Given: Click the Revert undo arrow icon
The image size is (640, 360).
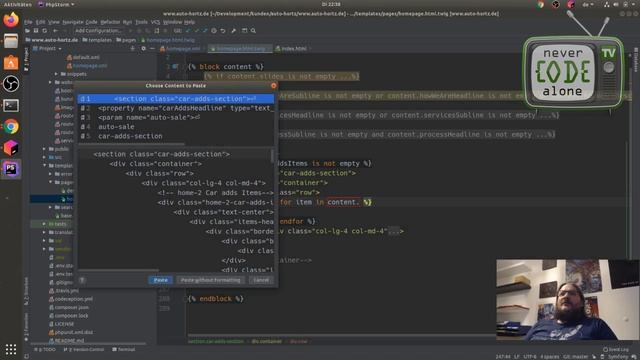Looking at the screenshot, I should (223, 31).
